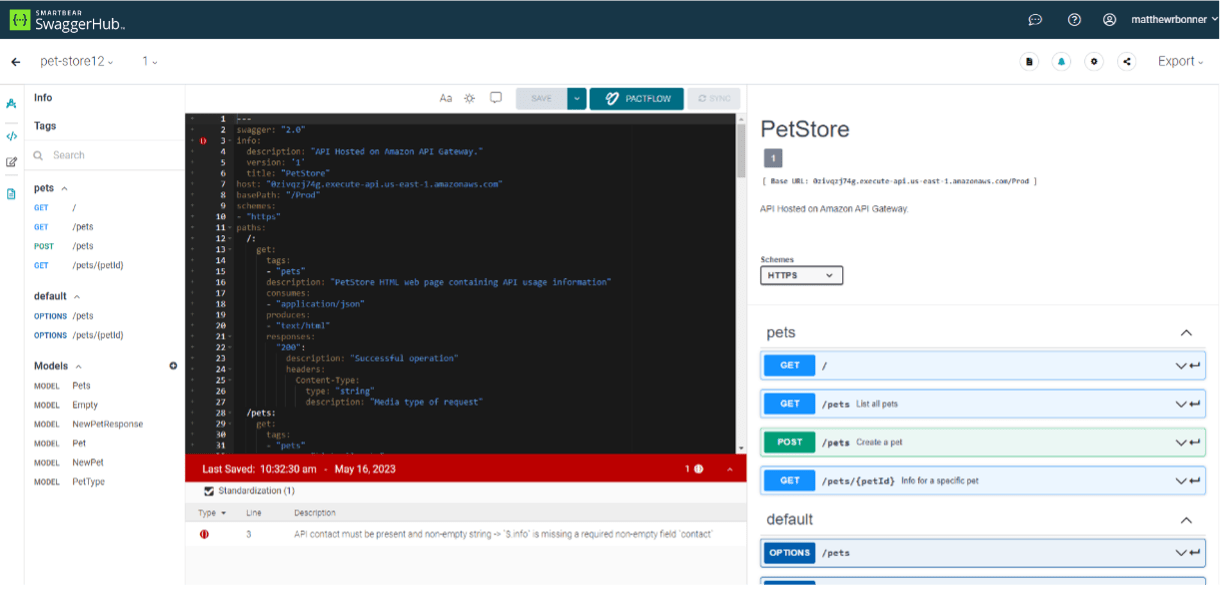Image resolution: width=1222 pixels, height=589 pixels.
Task: Click the red error icon in line 3 row
Action: pos(204,534)
